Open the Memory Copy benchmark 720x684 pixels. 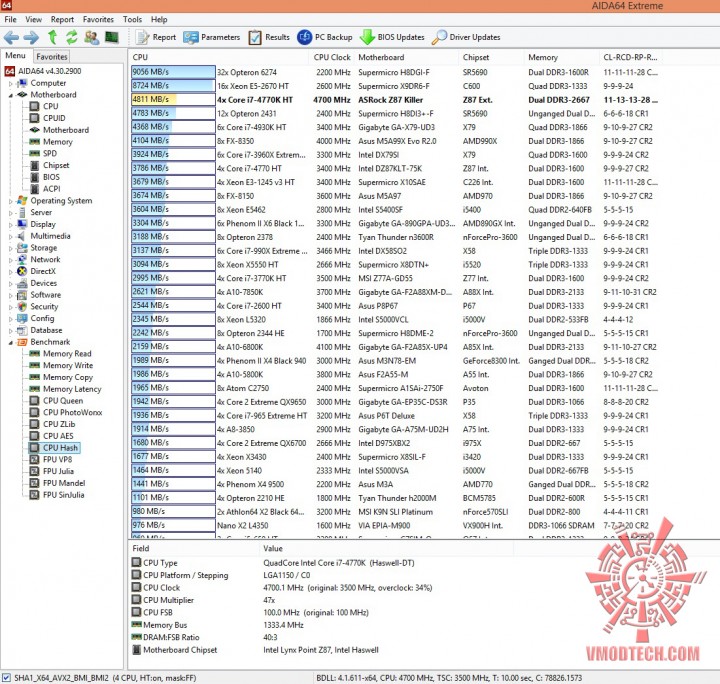(x=68, y=377)
